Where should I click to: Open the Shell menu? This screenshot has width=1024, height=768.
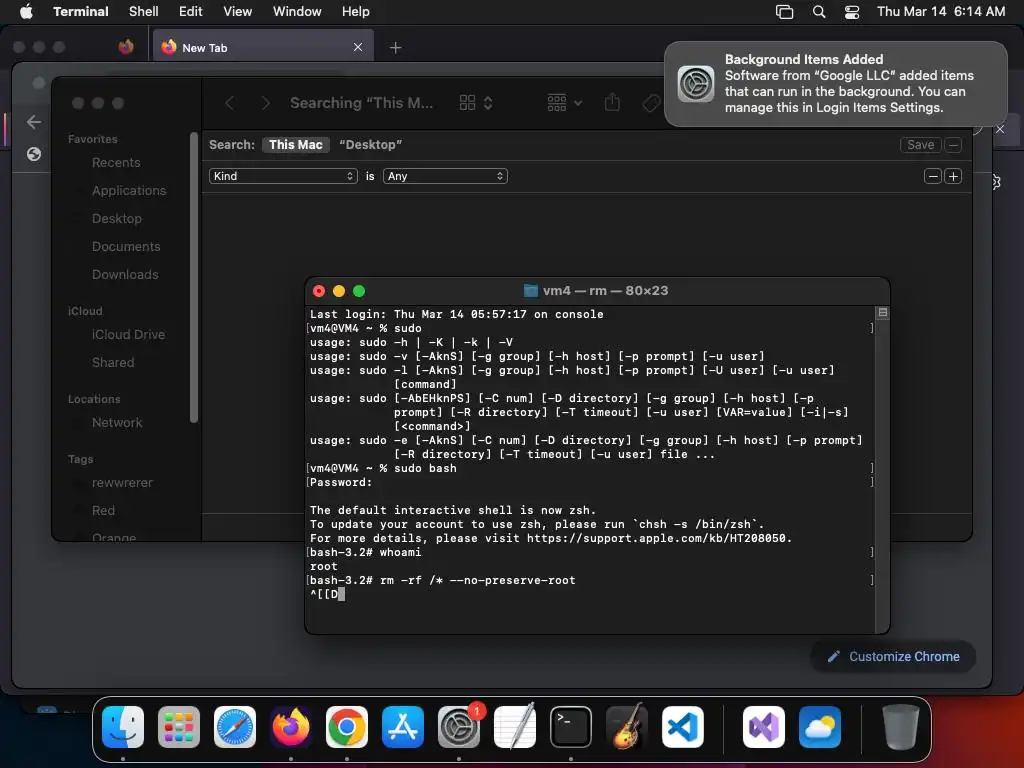pyautogui.click(x=144, y=12)
